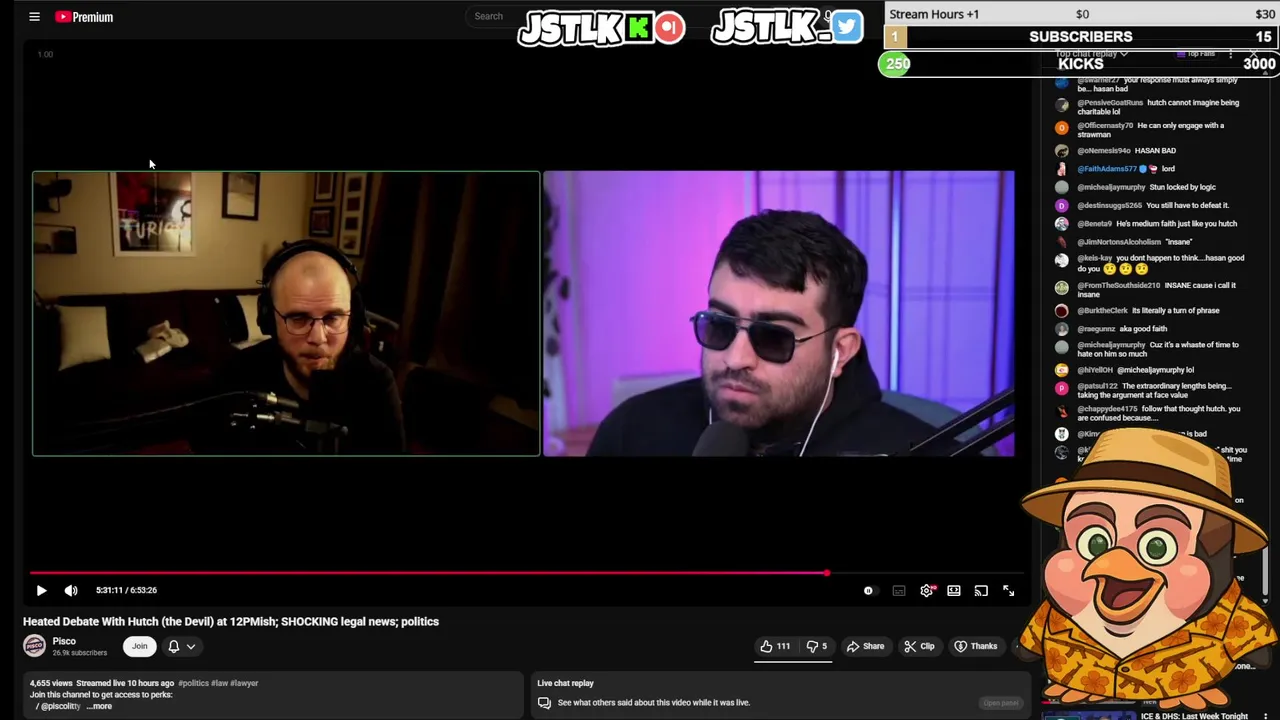Screen dimensions: 1280x720
Task: Go to YouTube Premium home logo
Action: (x=84, y=17)
